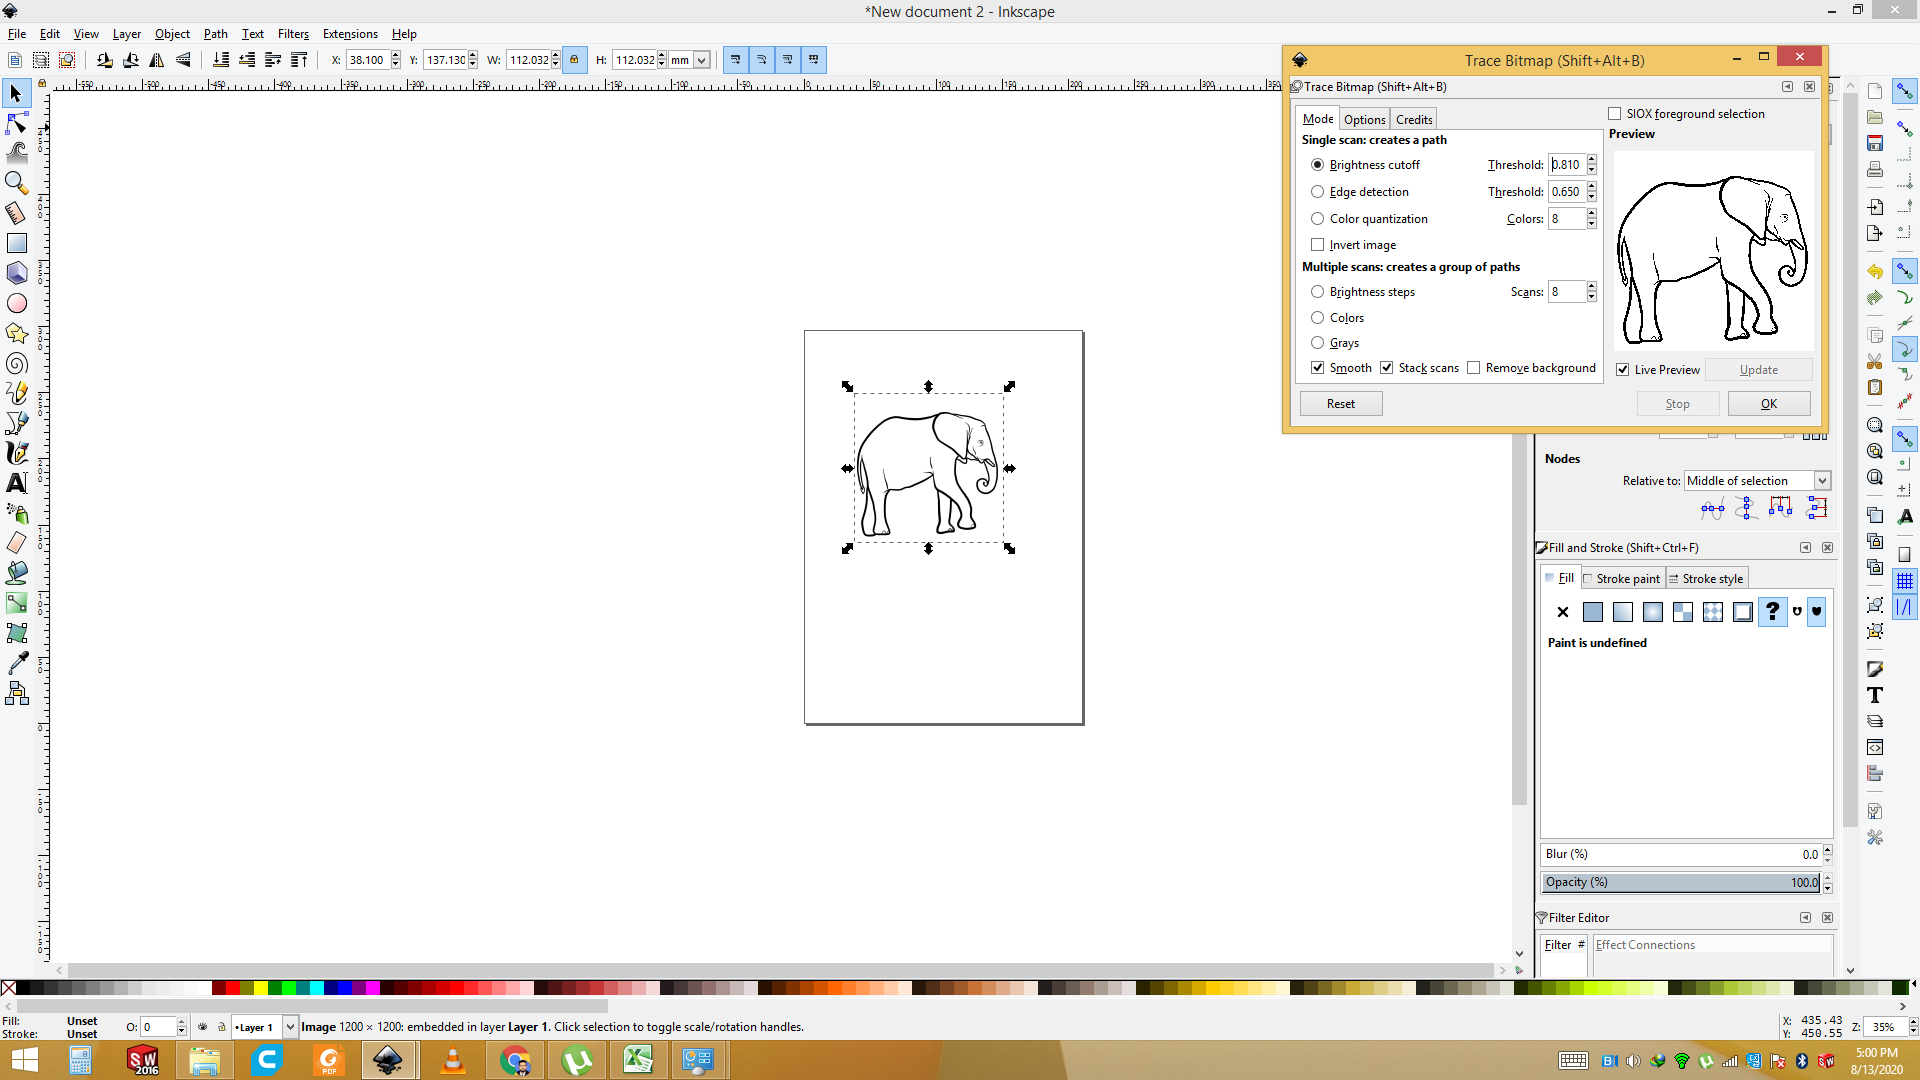Click the Brightness cutoff Threshold field

(1567, 165)
